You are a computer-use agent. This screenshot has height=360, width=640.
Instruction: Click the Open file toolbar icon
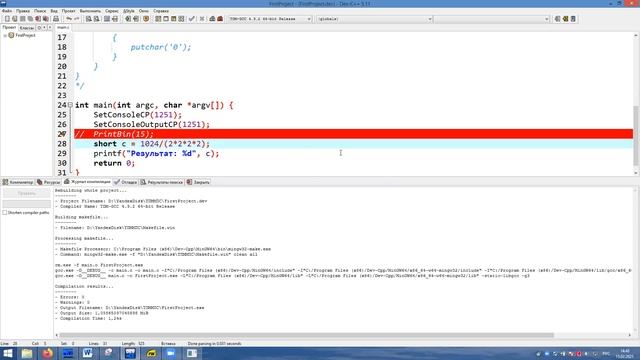coord(15,19)
